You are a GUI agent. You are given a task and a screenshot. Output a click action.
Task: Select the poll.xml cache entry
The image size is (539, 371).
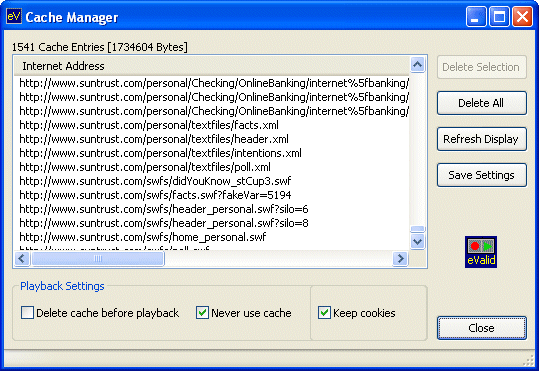(x=145, y=167)
